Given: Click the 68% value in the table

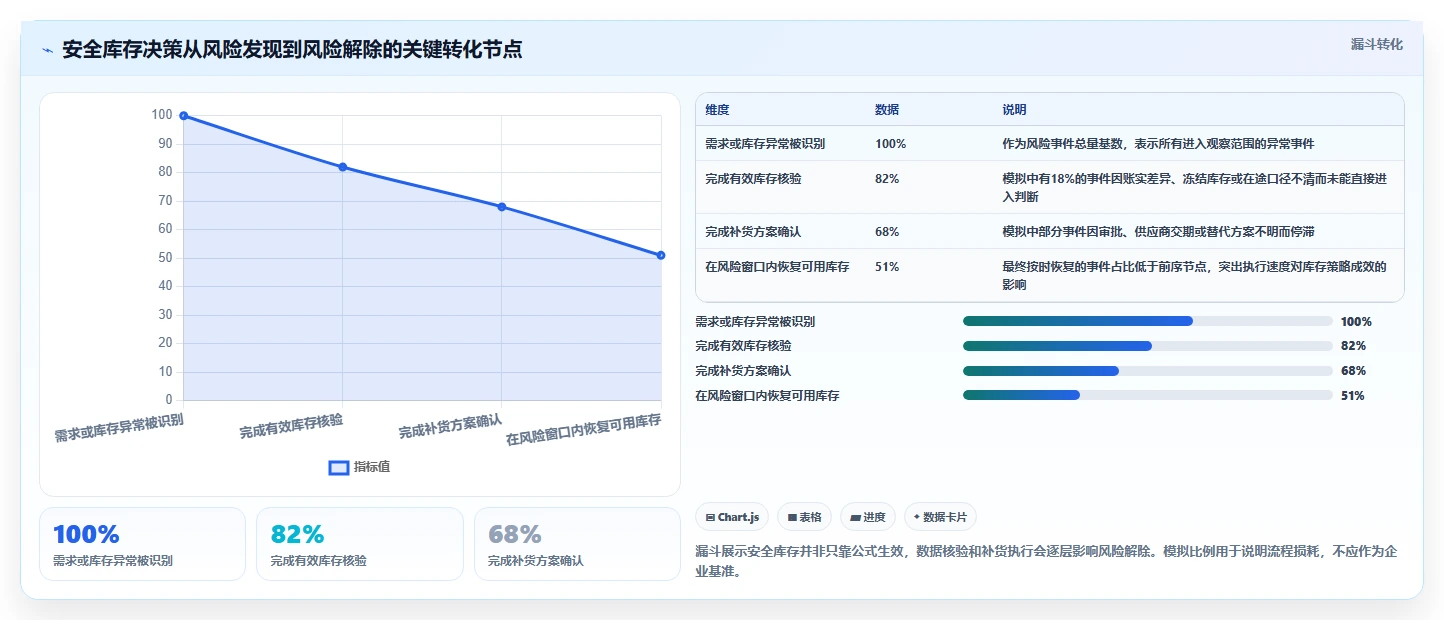Looking at the screenshot, I should point(887,232).
